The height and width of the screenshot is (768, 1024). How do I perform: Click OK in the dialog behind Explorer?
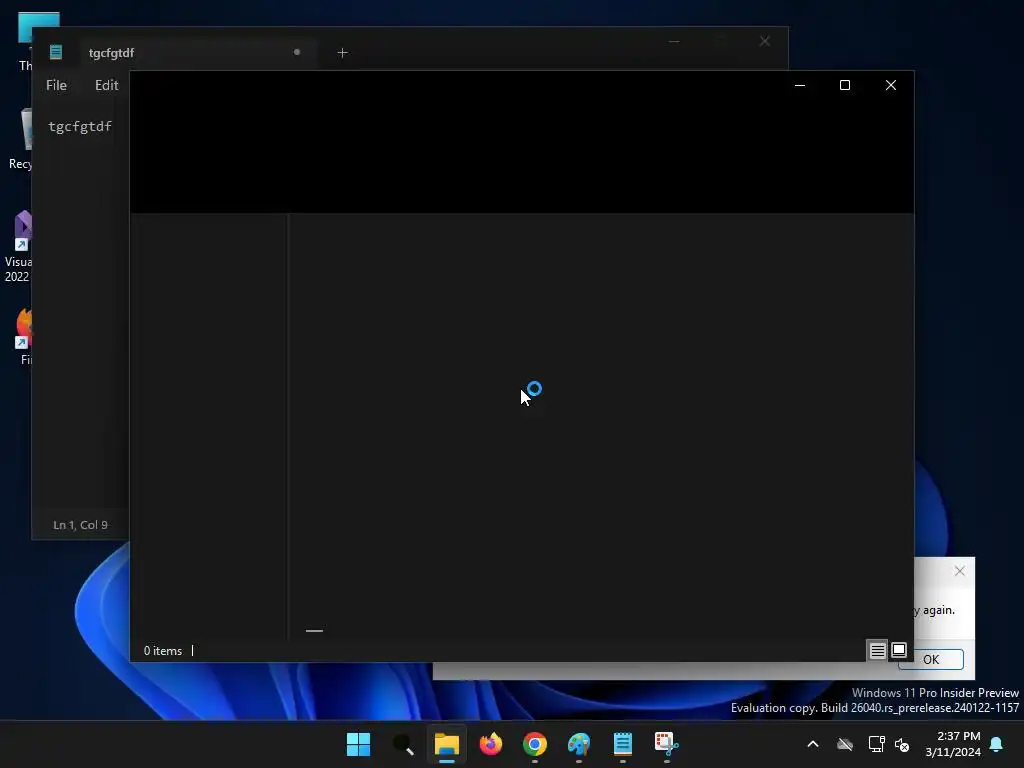tap(931, 660)
